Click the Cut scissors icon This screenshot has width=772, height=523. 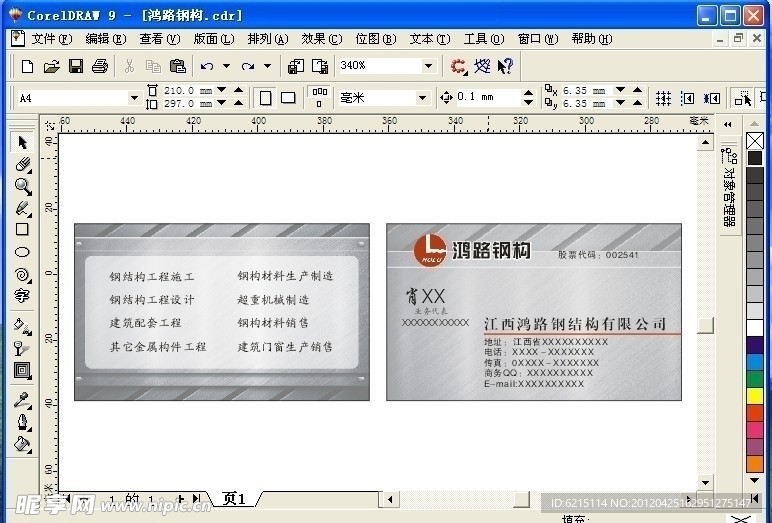[x=129, y=66]
